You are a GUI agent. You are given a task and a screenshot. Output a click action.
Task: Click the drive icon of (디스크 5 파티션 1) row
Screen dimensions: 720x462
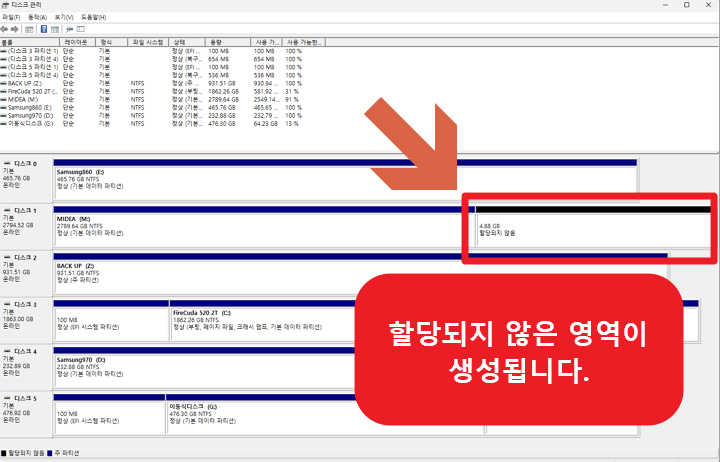click(x=4, y=67)
